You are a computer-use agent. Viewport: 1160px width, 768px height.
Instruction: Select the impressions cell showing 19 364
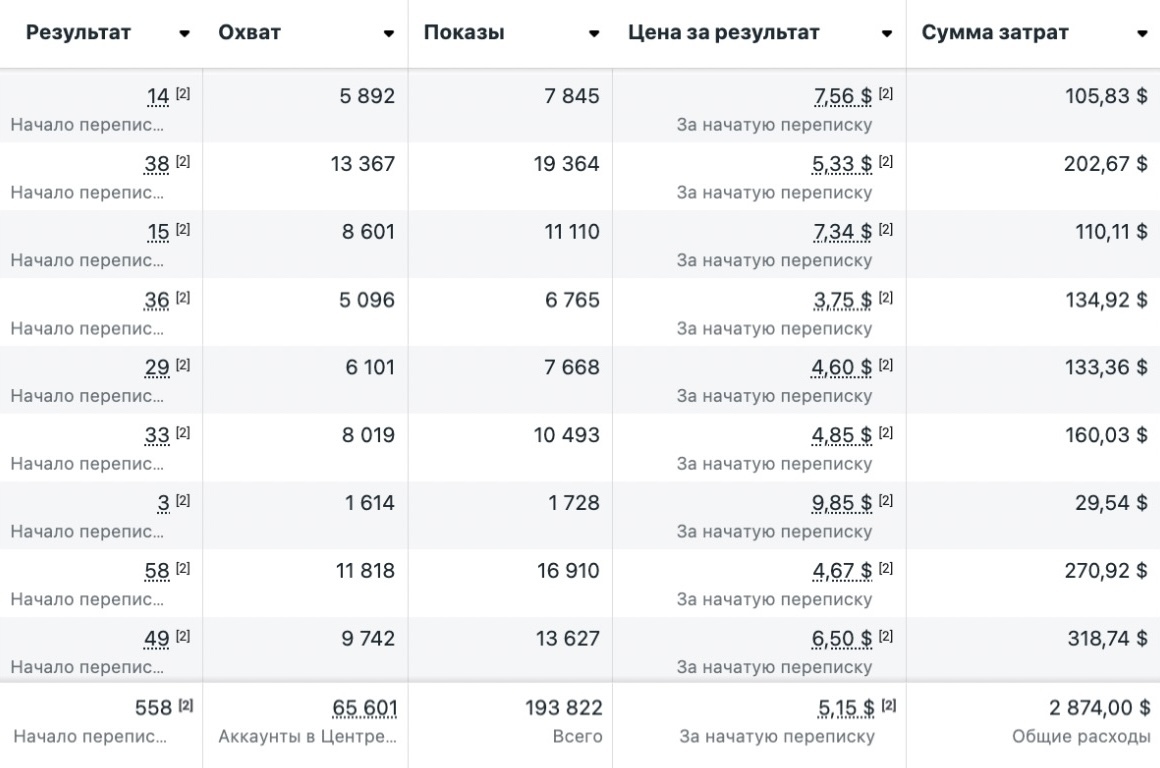click(x=566, y=165)
